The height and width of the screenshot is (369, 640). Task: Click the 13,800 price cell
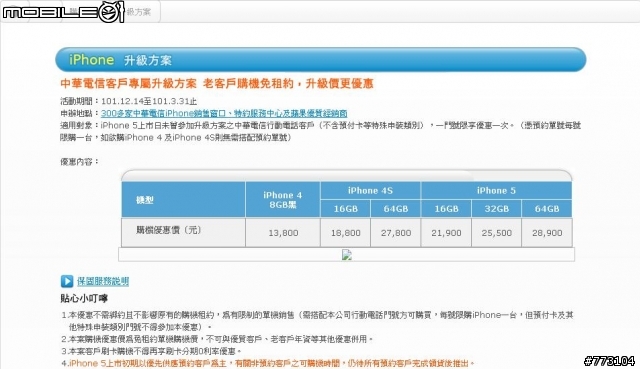tap(283, 233)
